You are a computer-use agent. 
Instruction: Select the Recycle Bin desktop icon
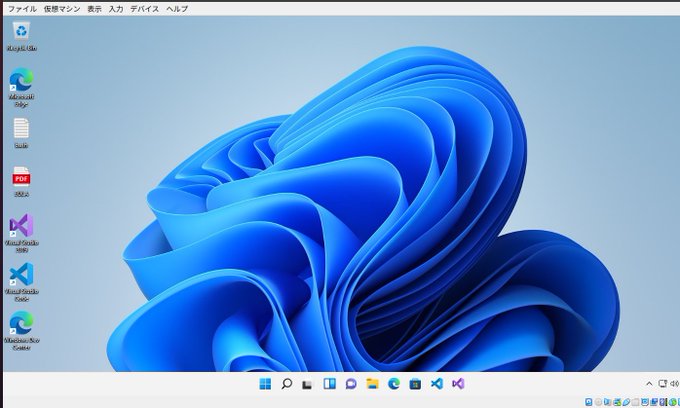21,34
